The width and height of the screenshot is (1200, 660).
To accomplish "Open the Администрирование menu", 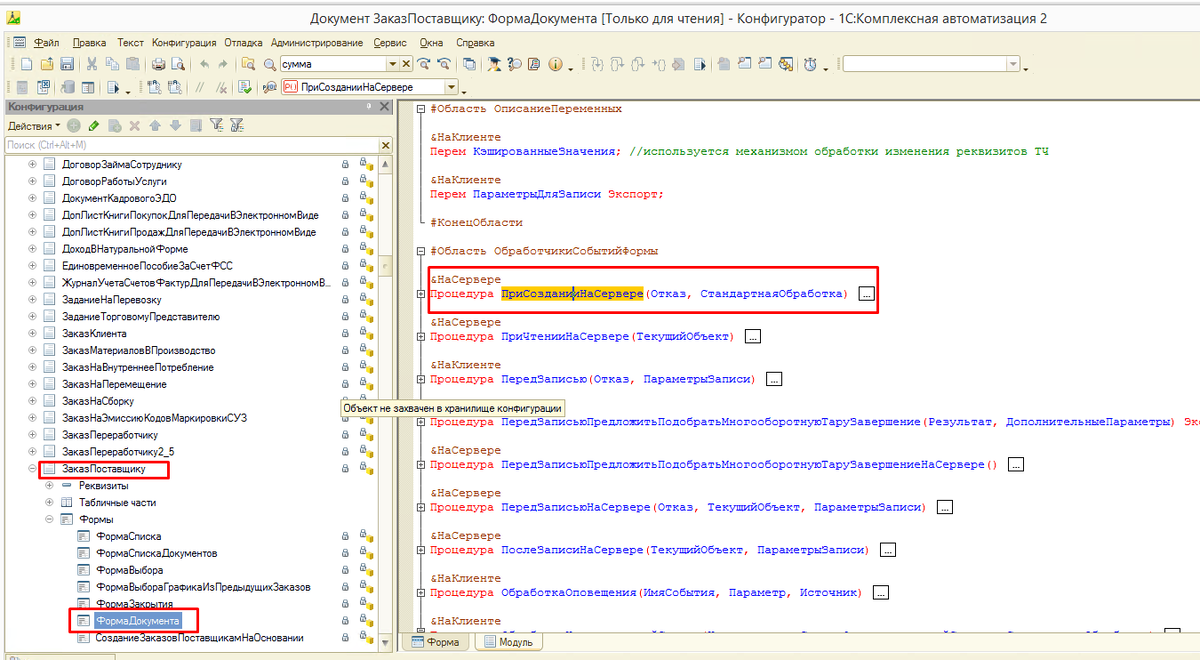I will click(317, 43).
